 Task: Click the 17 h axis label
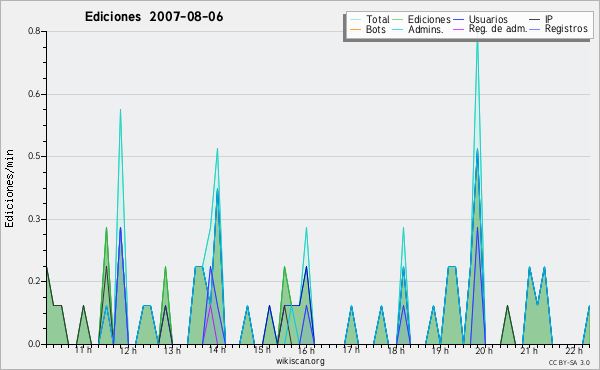tap(351, 350)
